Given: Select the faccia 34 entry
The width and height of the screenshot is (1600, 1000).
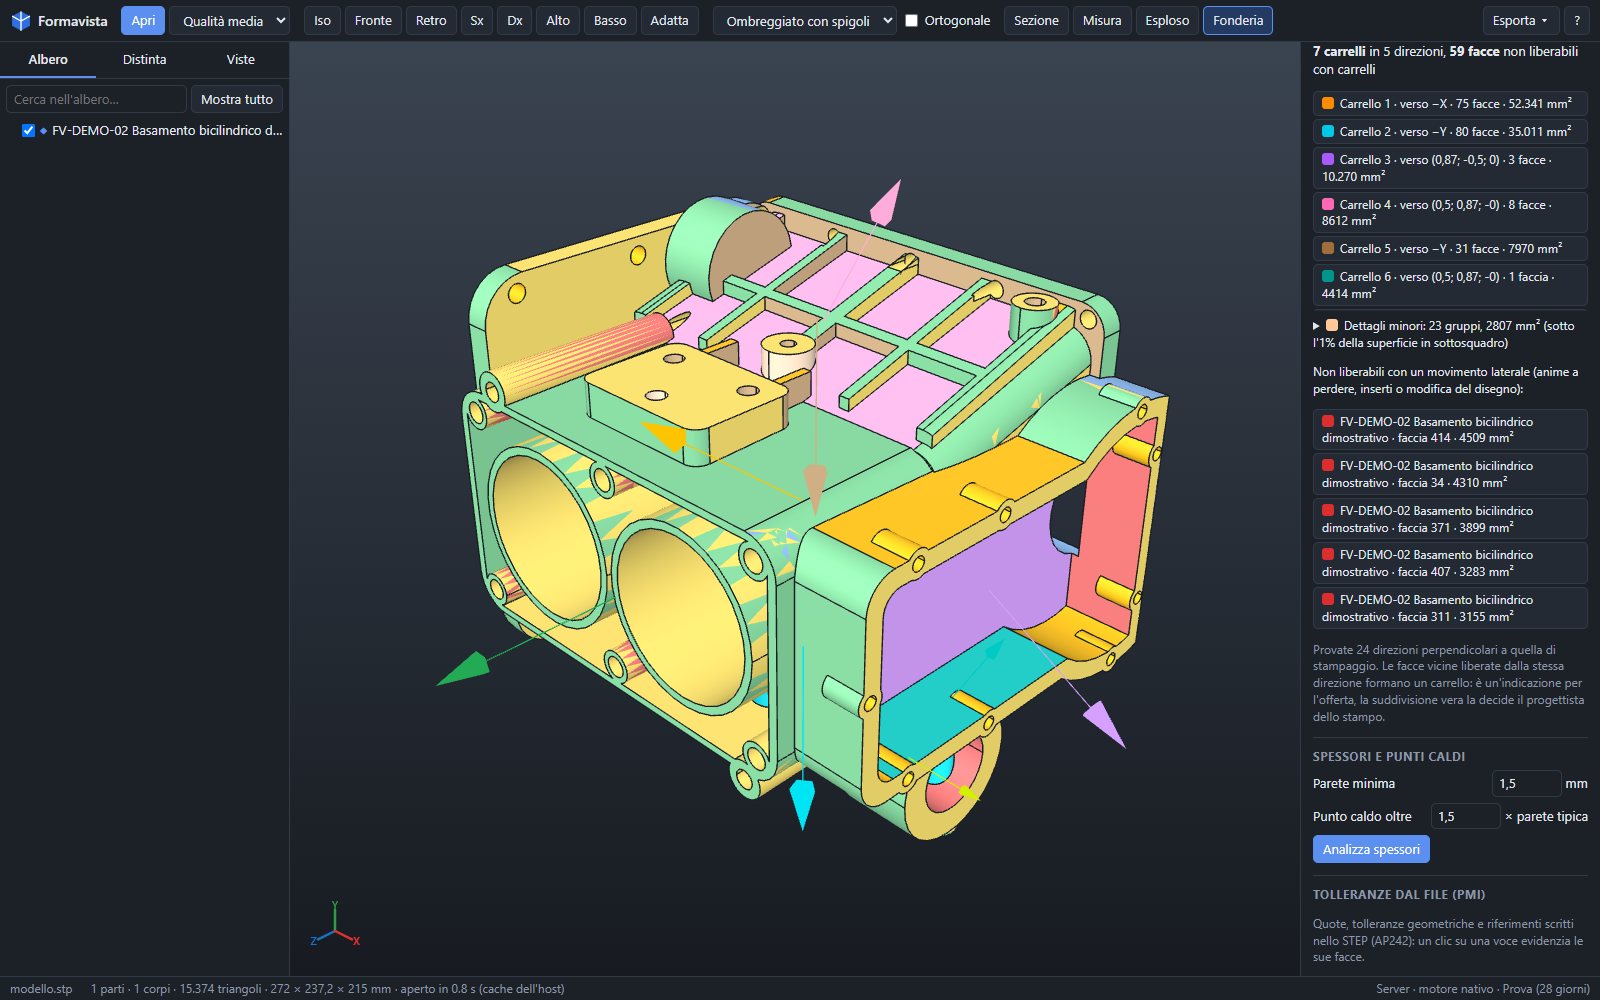Looking at the screenshot, I should 1450,474.
